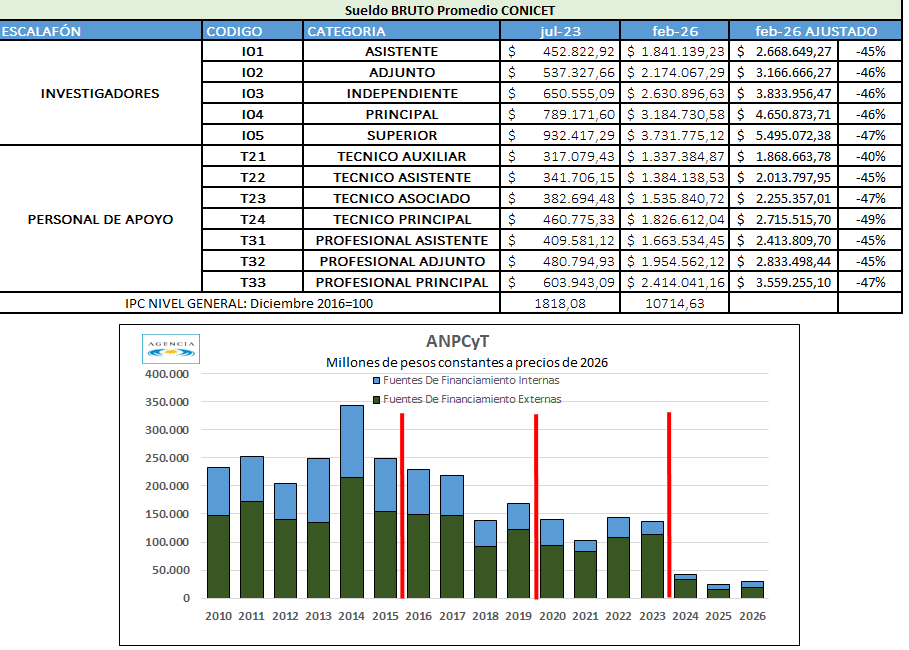Screen dimensions: 909x650
Task: Click the -49% cell for TECNICO PRINCIPAL
Action: coord(870,219)
